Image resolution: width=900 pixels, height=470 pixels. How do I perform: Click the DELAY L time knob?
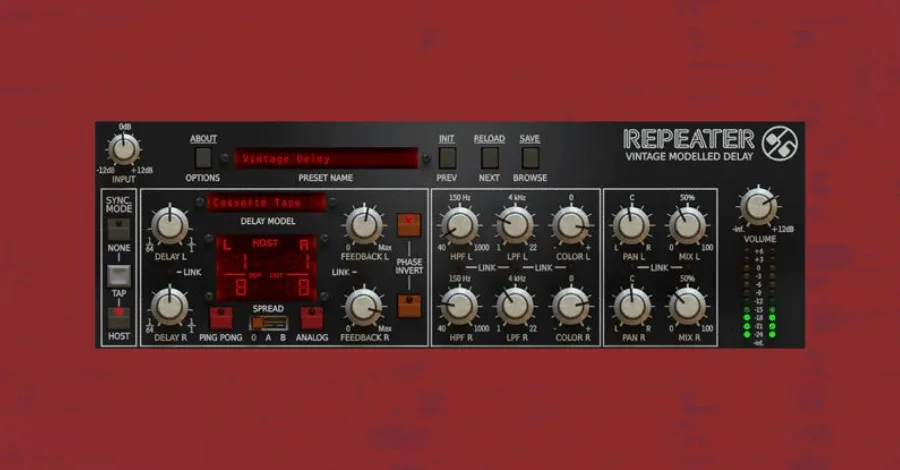coord(170,226)
